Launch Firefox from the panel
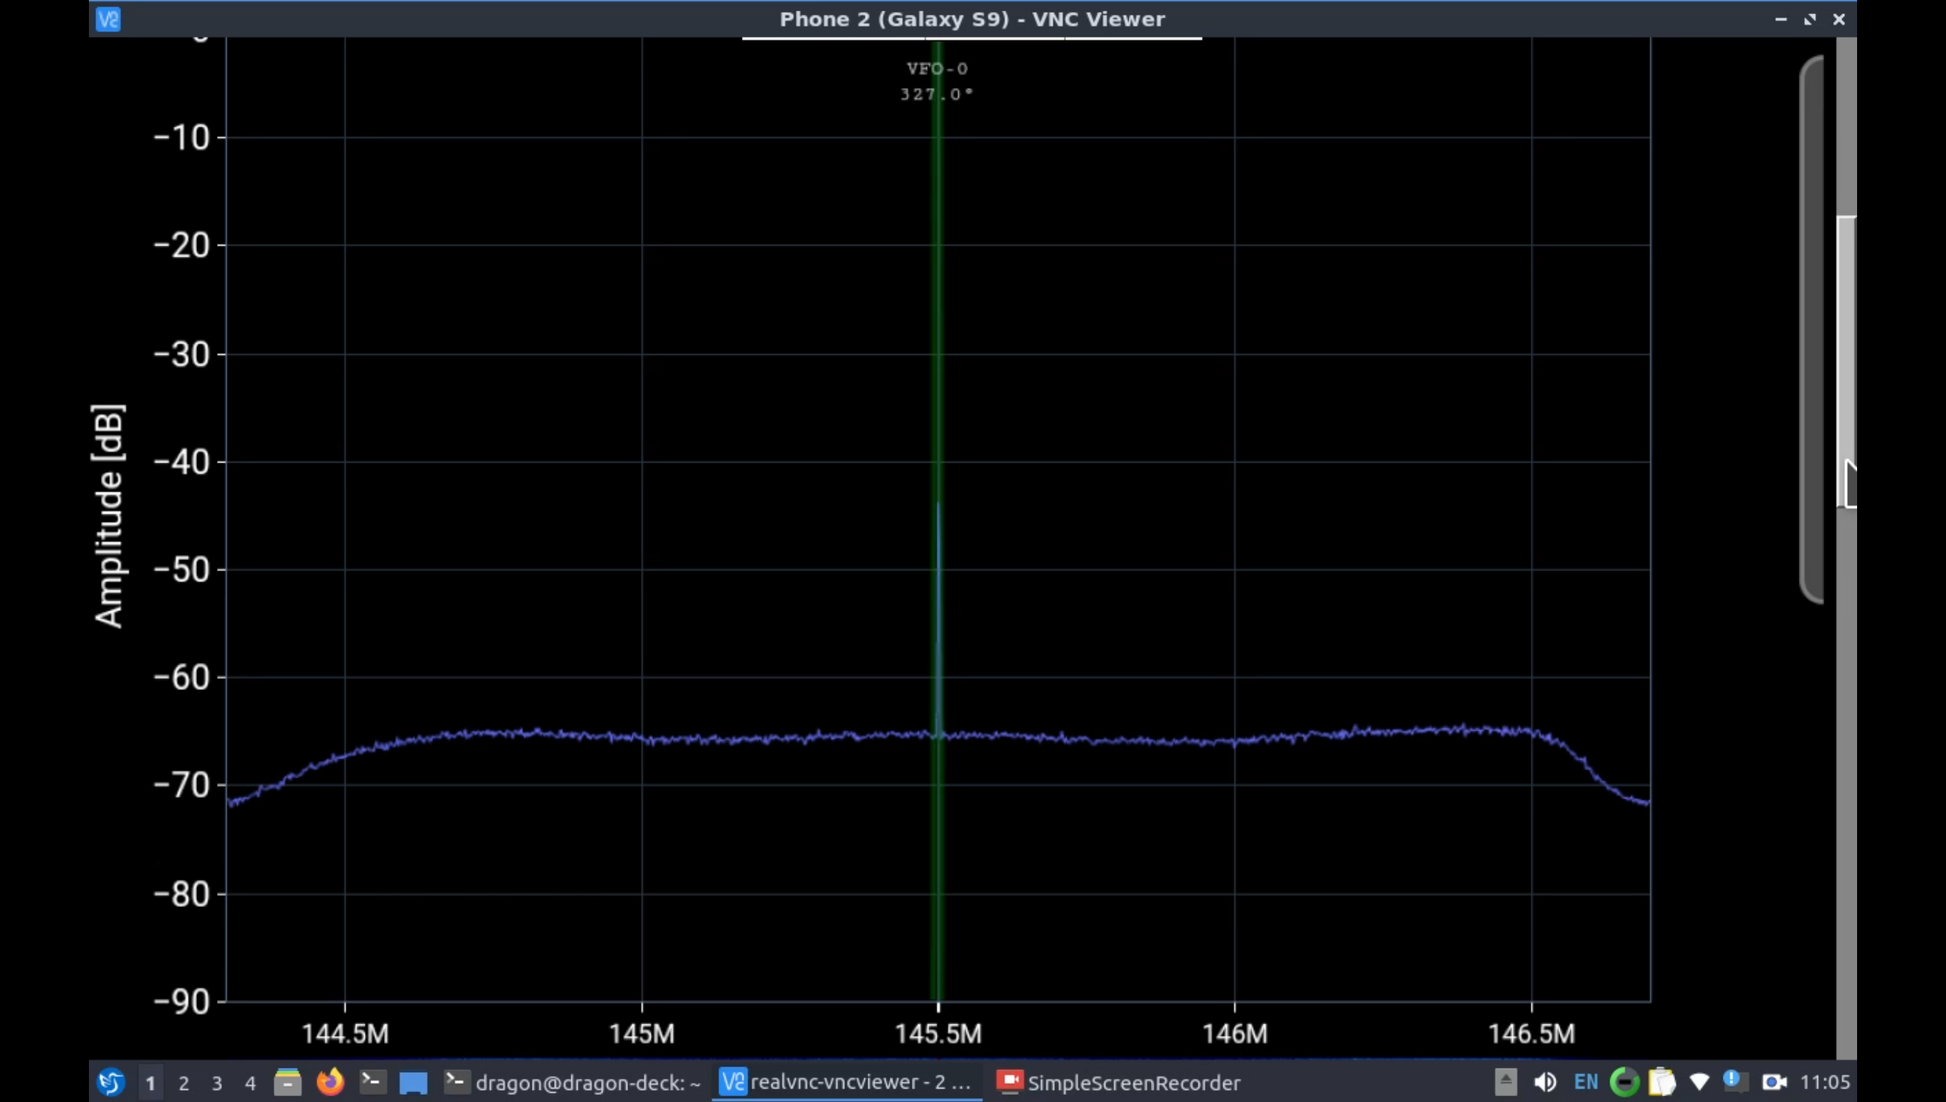 coord(330,1082)
